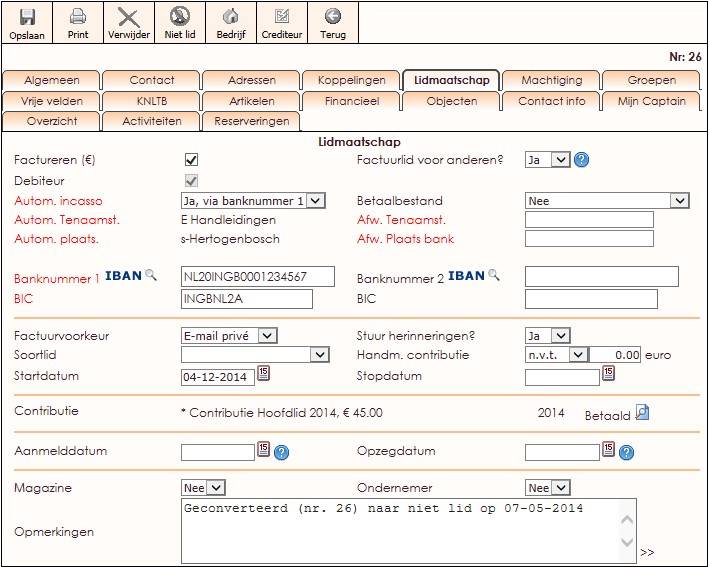Click the Bedrijf toolbar icon
709x567 pixels.
231,17
